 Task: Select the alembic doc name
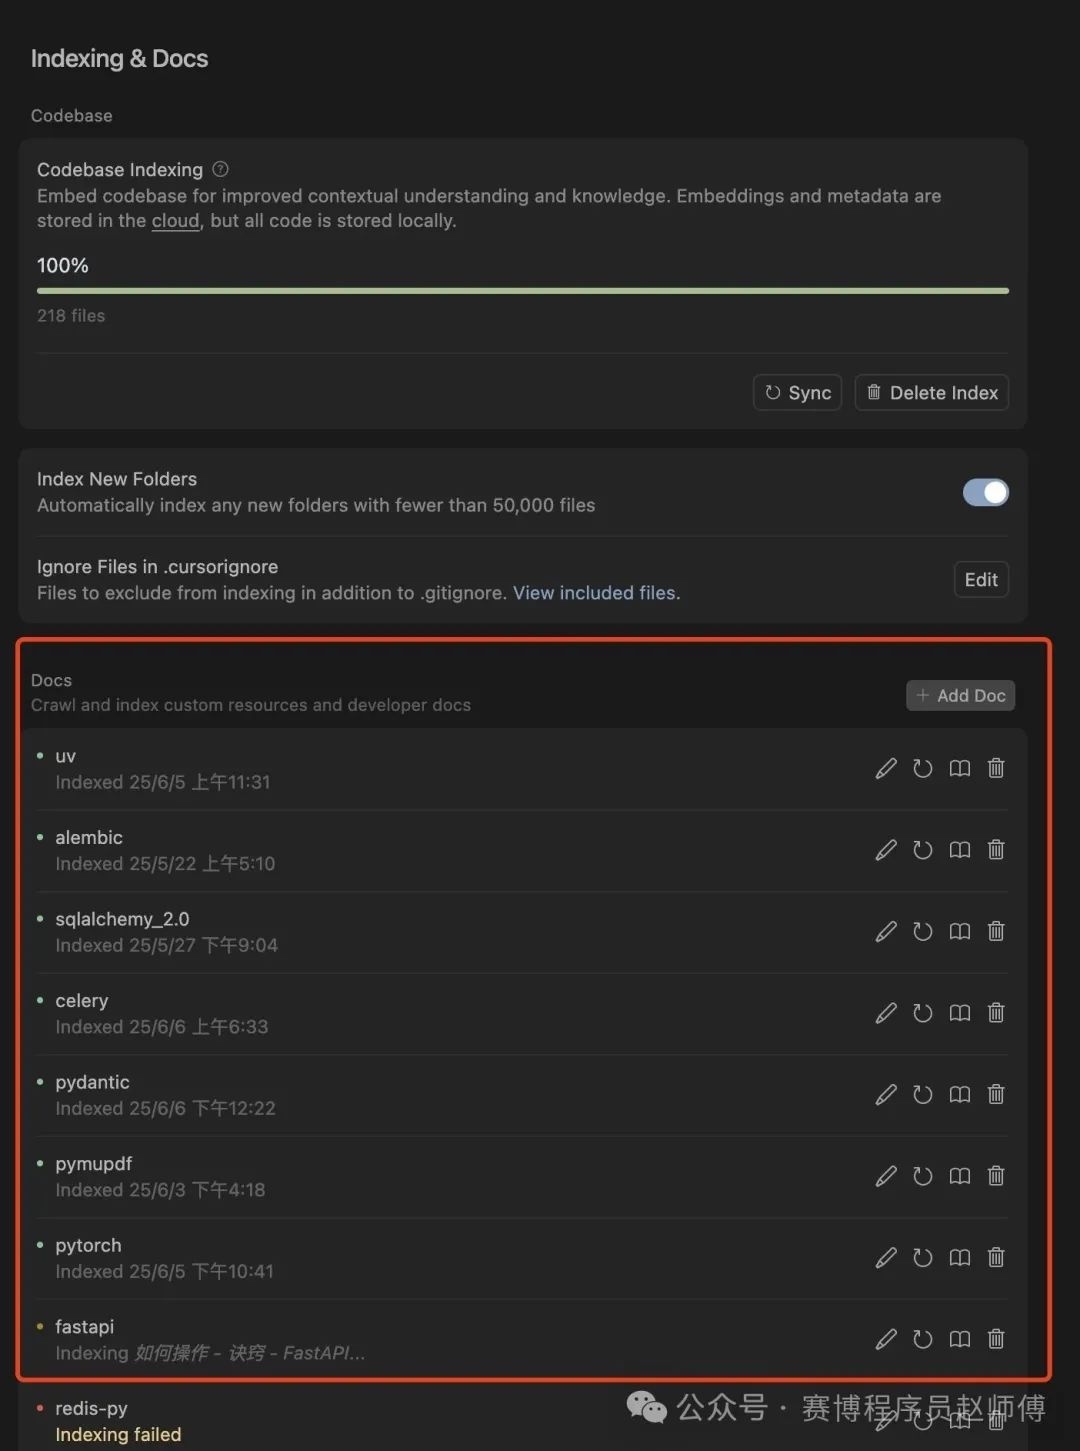click(89, 838)
